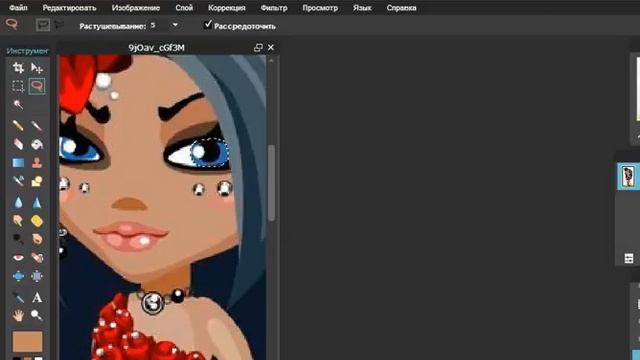Select the Burn hand tool
640x360 pixels.
(37, 239)
